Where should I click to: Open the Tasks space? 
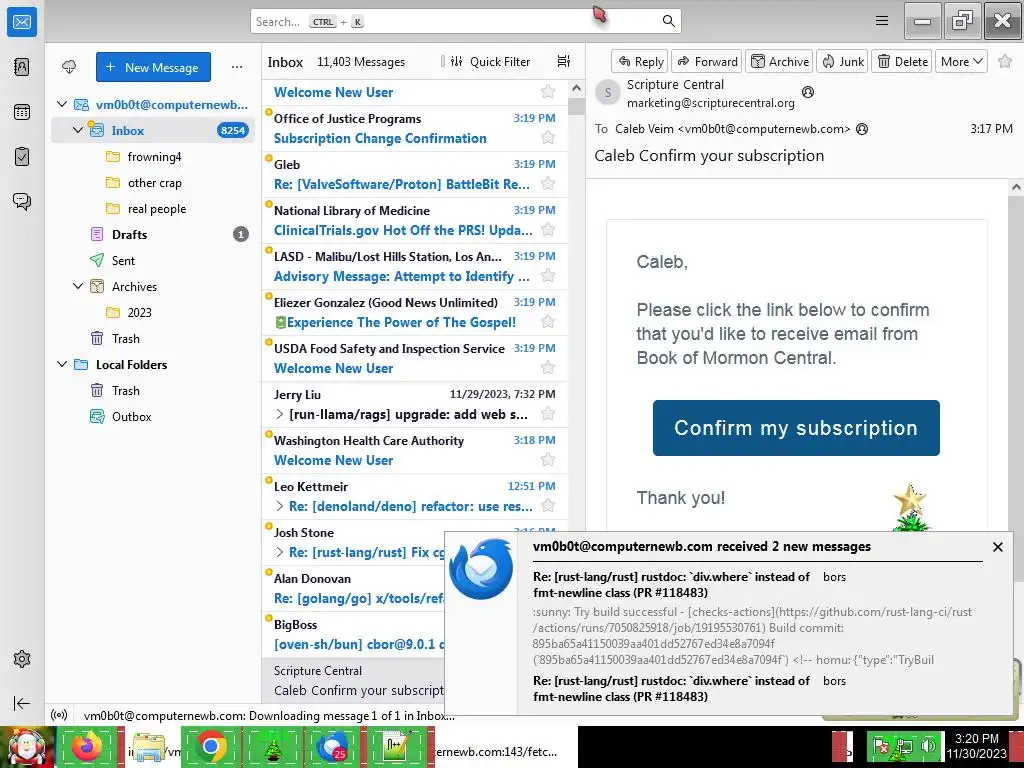click(x=22, y=157)
